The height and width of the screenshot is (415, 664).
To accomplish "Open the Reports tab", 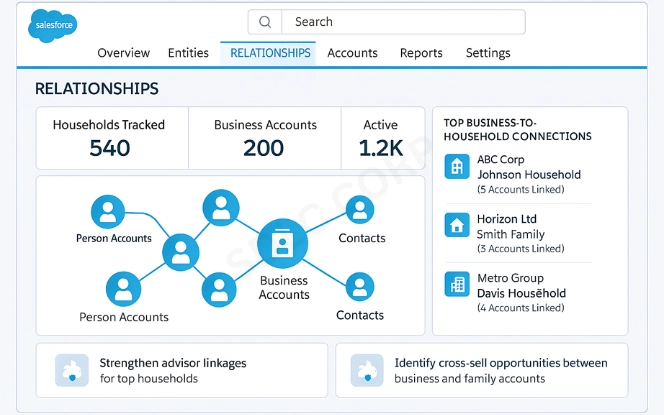I will point(421,53).
